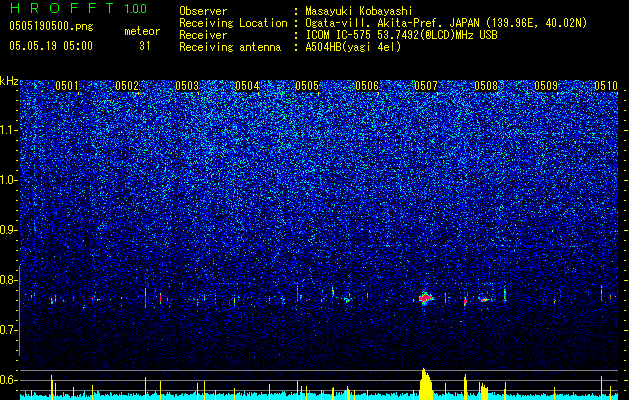Screen dimensions: 629x400
Task: Click the 0508 time marker
Action: [486, 85]
